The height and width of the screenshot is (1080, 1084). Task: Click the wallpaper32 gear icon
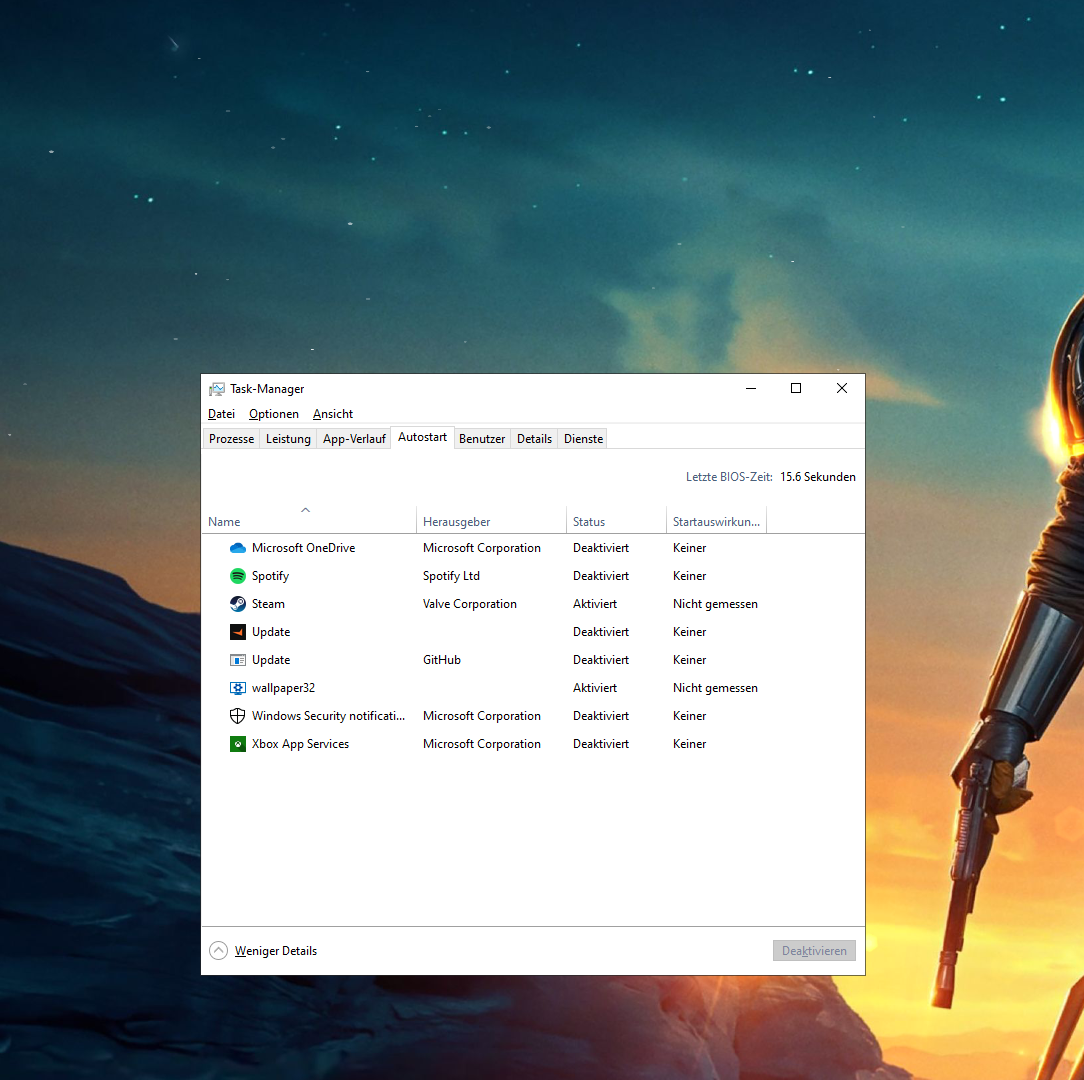pos(238,688)
